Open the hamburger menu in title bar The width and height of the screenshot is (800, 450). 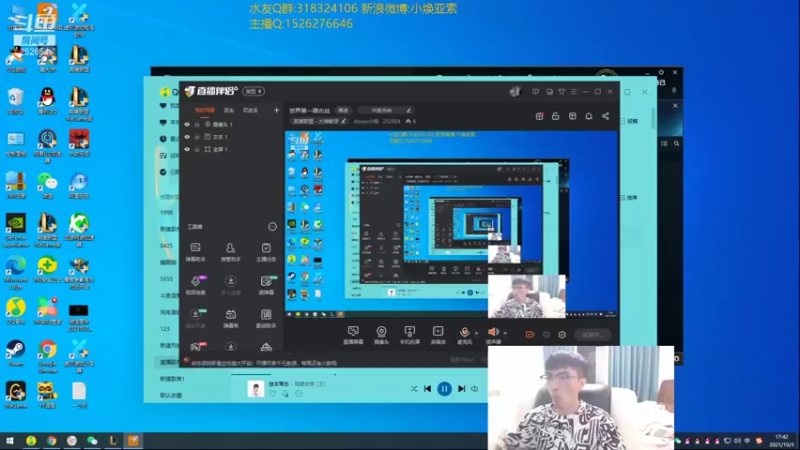pos(574,92)
